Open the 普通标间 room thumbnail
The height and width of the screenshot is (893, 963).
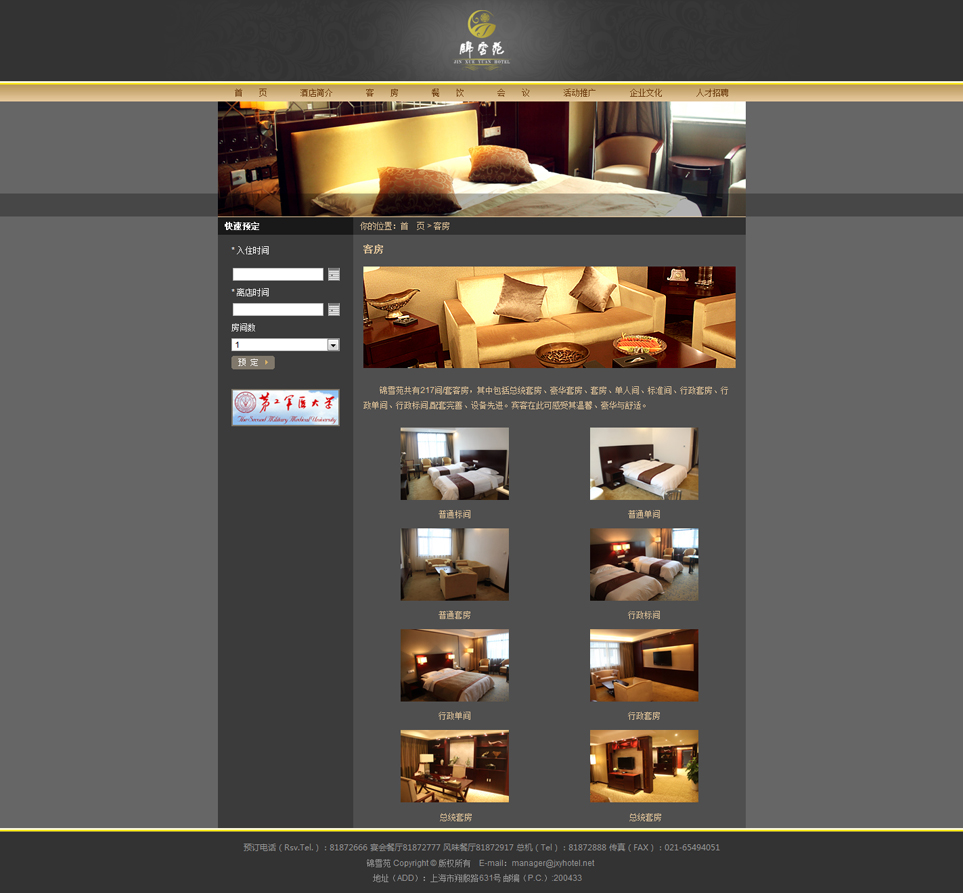tap(454, 464)
